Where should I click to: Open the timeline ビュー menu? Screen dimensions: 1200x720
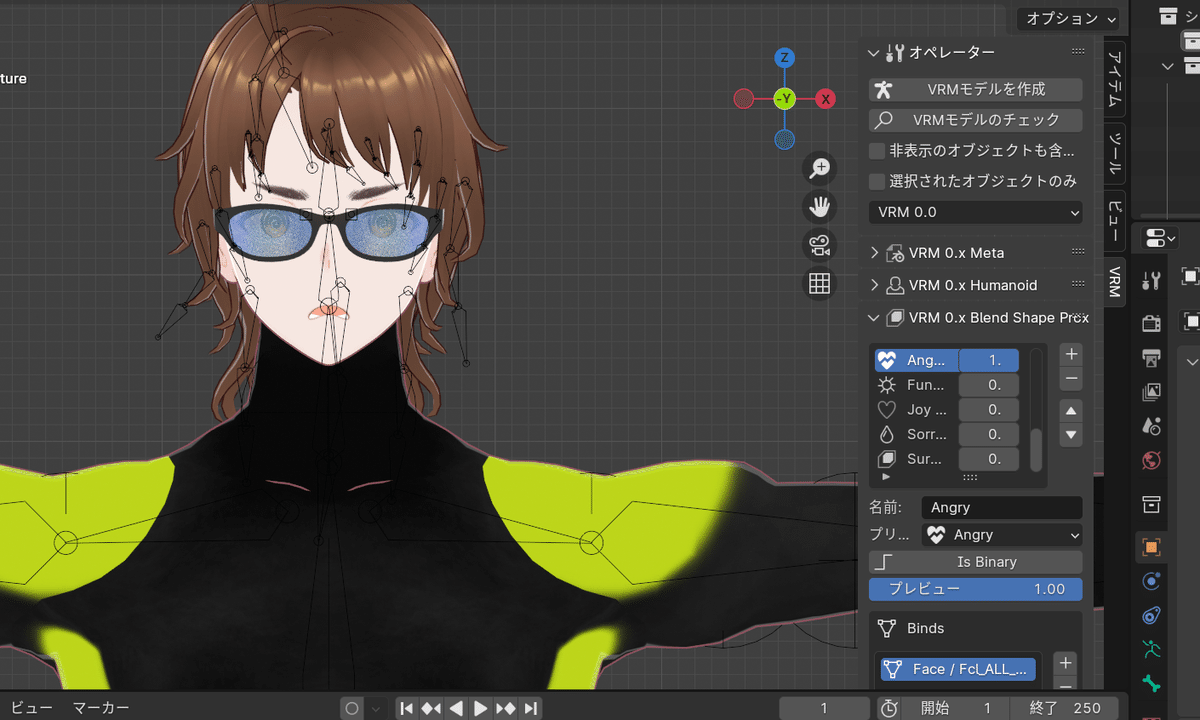point(32,708)
